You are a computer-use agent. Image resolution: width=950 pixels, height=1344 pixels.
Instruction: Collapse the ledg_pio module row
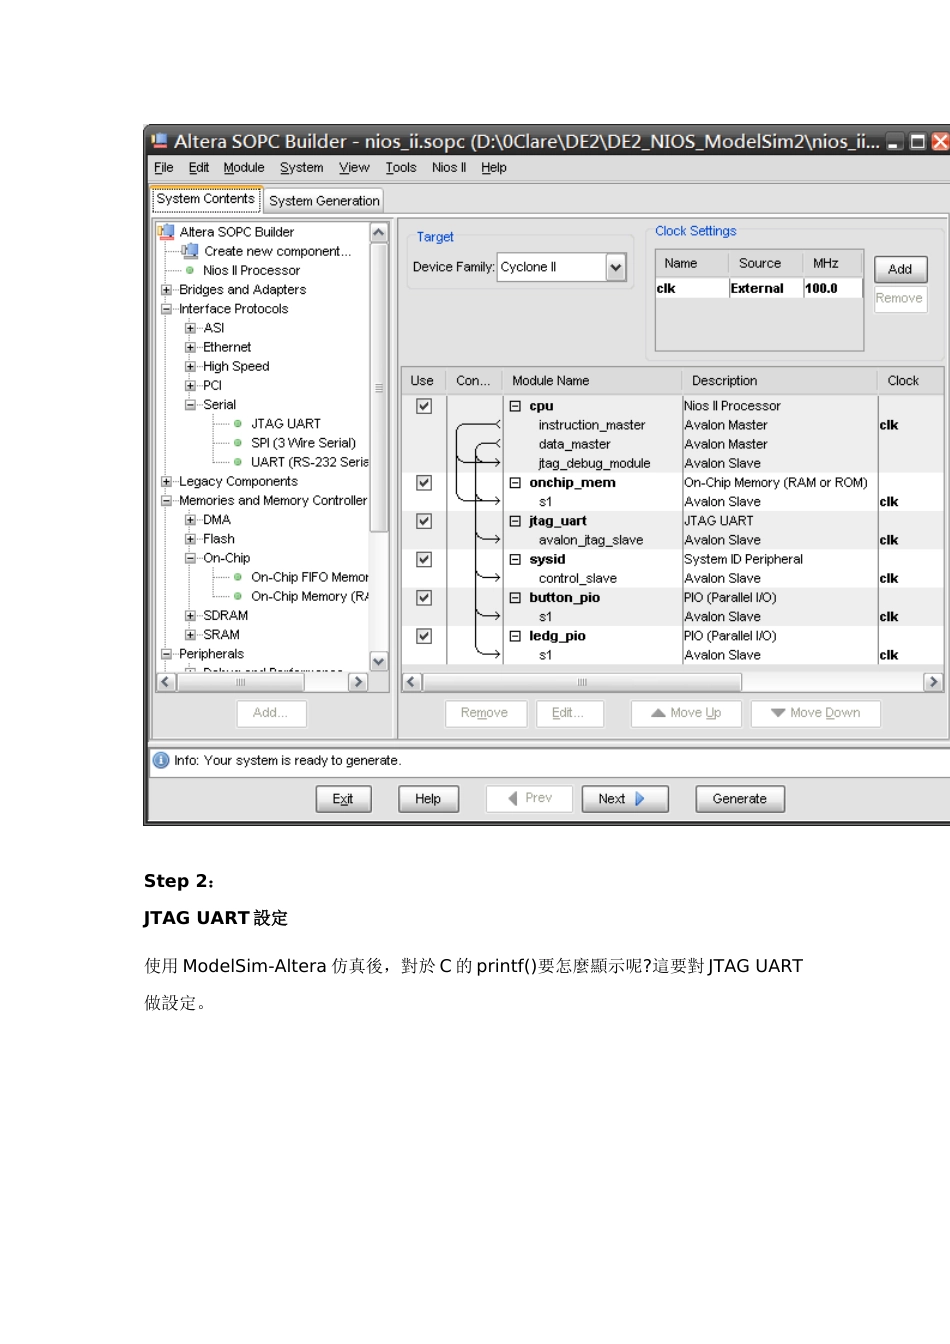(515, 636)
